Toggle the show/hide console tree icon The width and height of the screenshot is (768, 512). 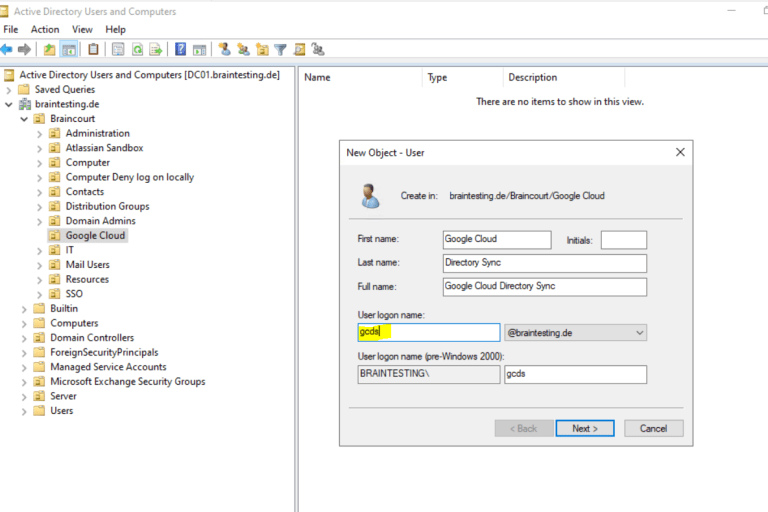coord(69,49)
